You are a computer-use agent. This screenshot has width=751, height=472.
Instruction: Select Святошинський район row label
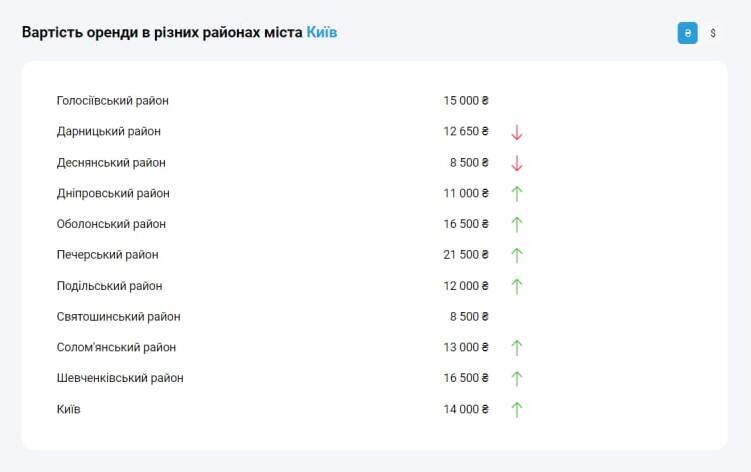(x=119, y=317)
